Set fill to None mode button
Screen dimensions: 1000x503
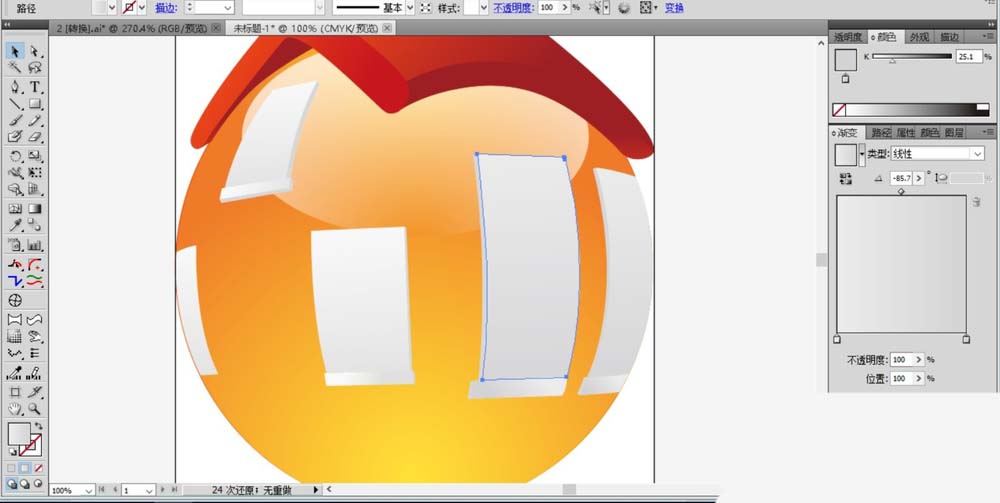pos(38,468)
